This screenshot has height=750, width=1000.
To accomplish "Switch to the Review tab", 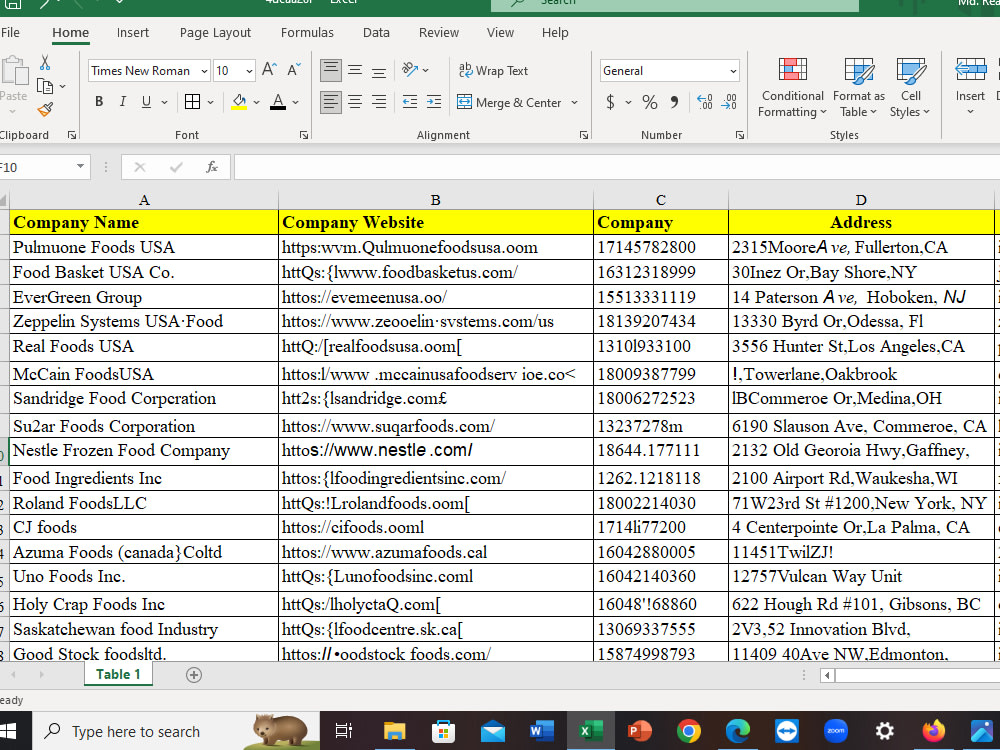I will (439, 33).
